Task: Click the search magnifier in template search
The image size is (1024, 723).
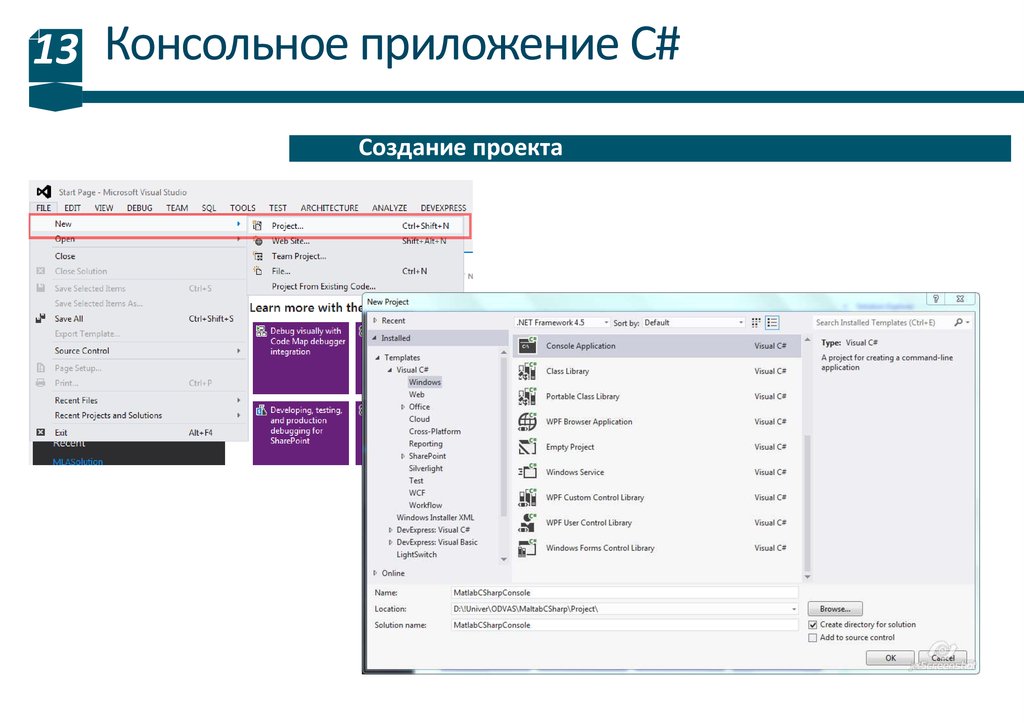Action: 958,323
